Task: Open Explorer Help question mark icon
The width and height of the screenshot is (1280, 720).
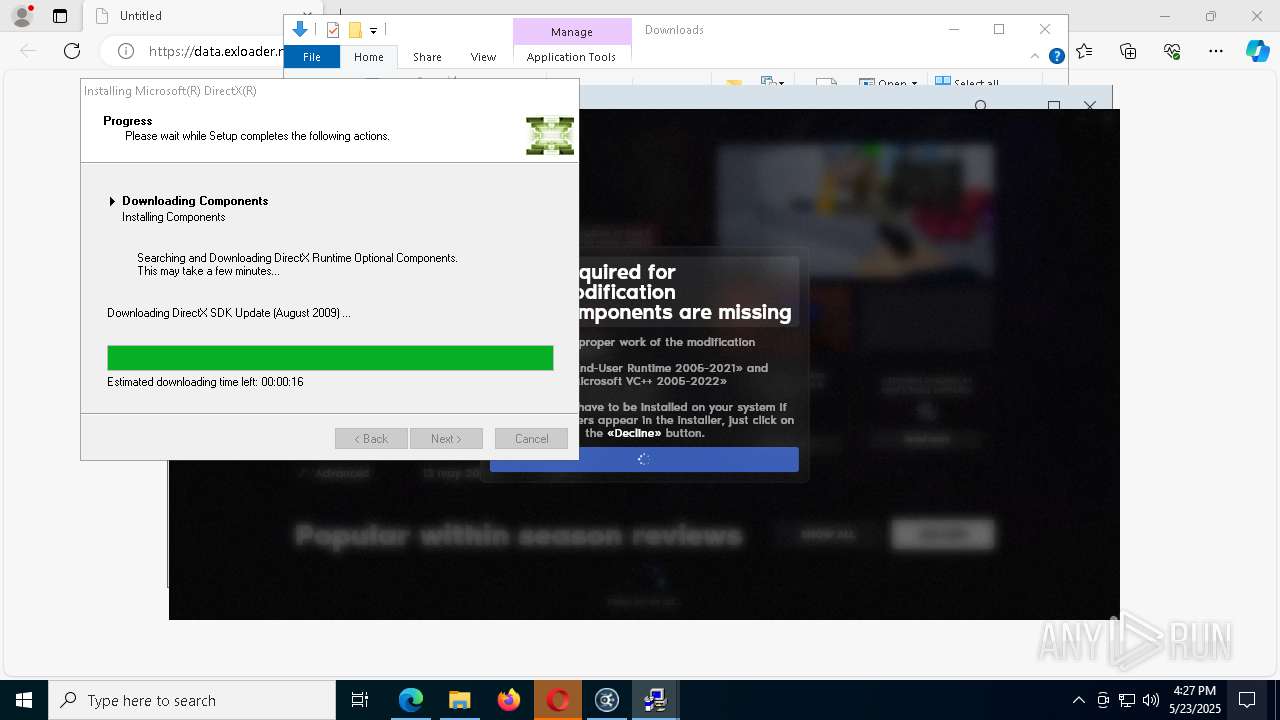Action: tap(1056, 57)
